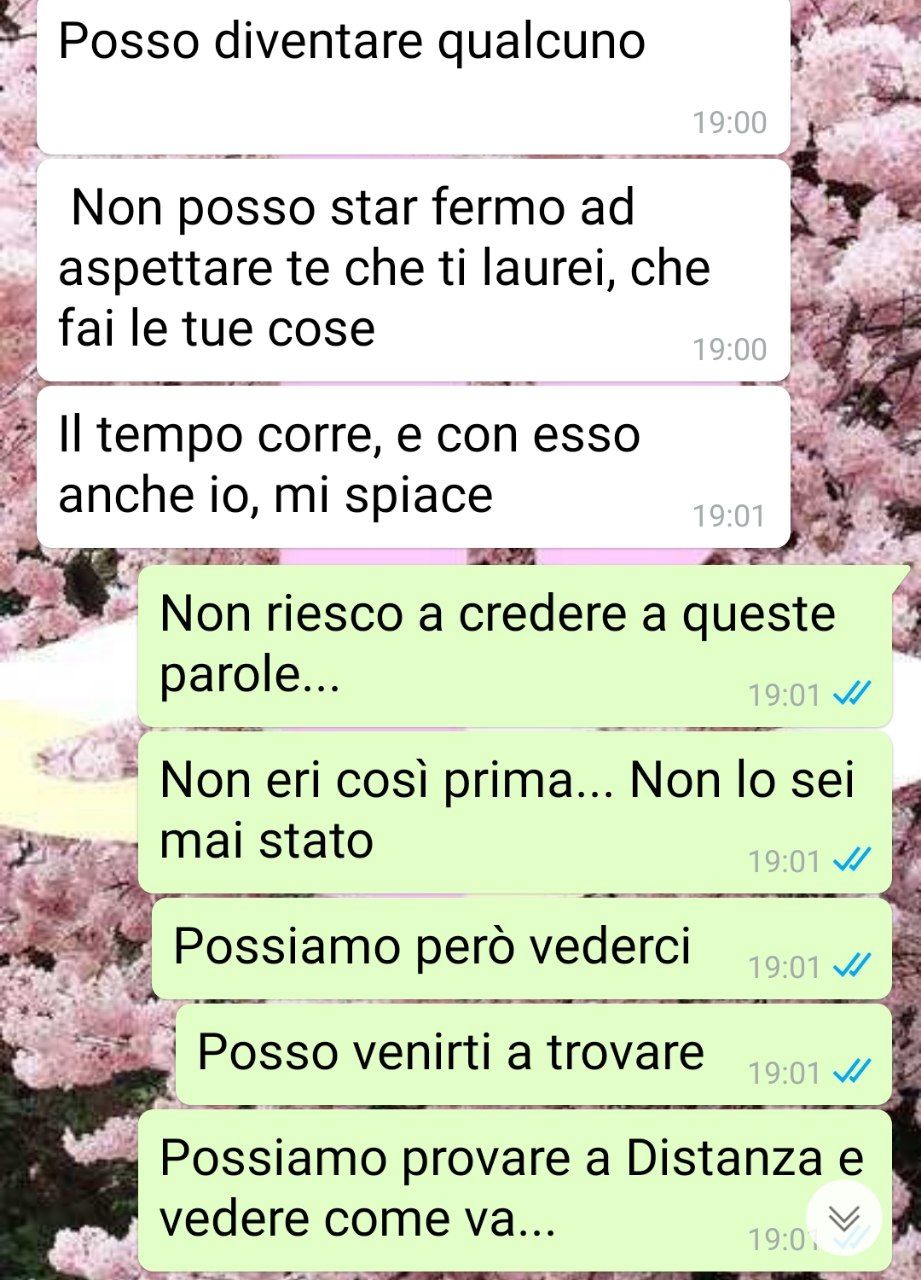Tap the word "Distanza" in the last message
Screen dimensions: 921x1280
722,1160
